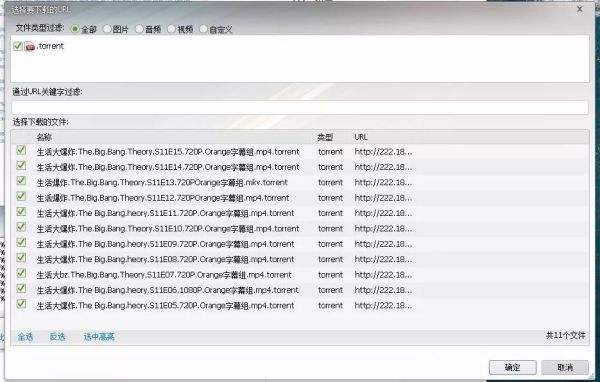This screenshot has height=382, width=600.
Task: Select file name S11E08.720P.Orange字幕组.mp4.torrent
Action: point(165,259)
